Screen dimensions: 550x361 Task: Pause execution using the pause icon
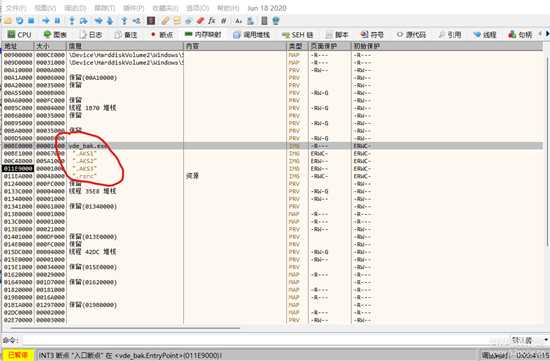click(58, 21)
